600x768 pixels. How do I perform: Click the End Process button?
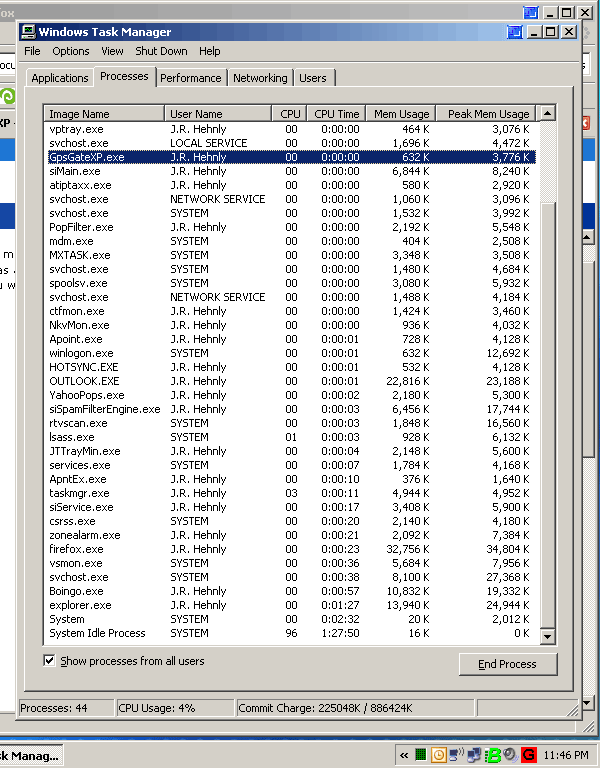pos(507,664)
